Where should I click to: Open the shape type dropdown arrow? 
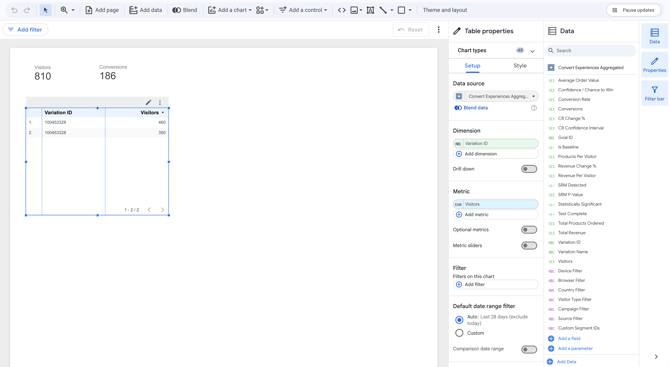[410, 10]
